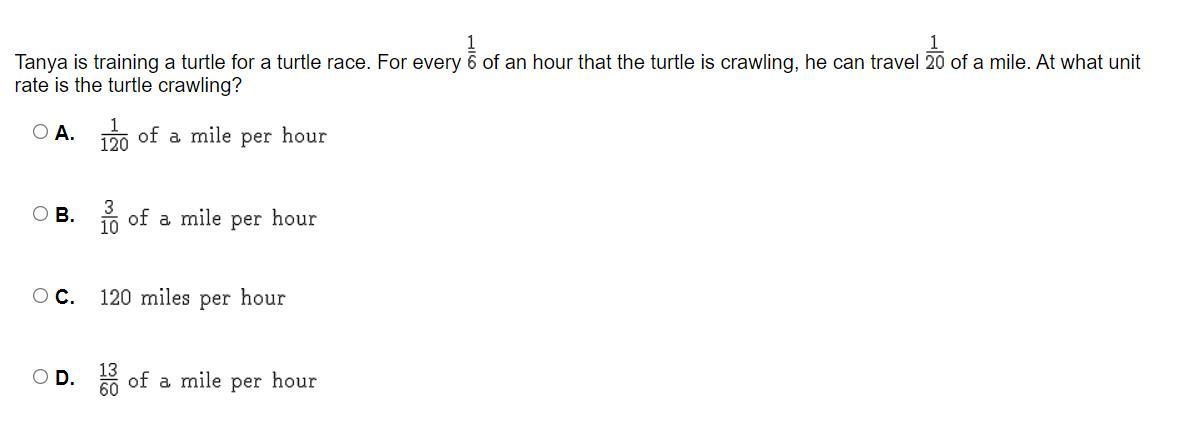Click the 1/6 fraction in the question
The width and height of the screenshot is (1192, 437).
coord(471,53)
